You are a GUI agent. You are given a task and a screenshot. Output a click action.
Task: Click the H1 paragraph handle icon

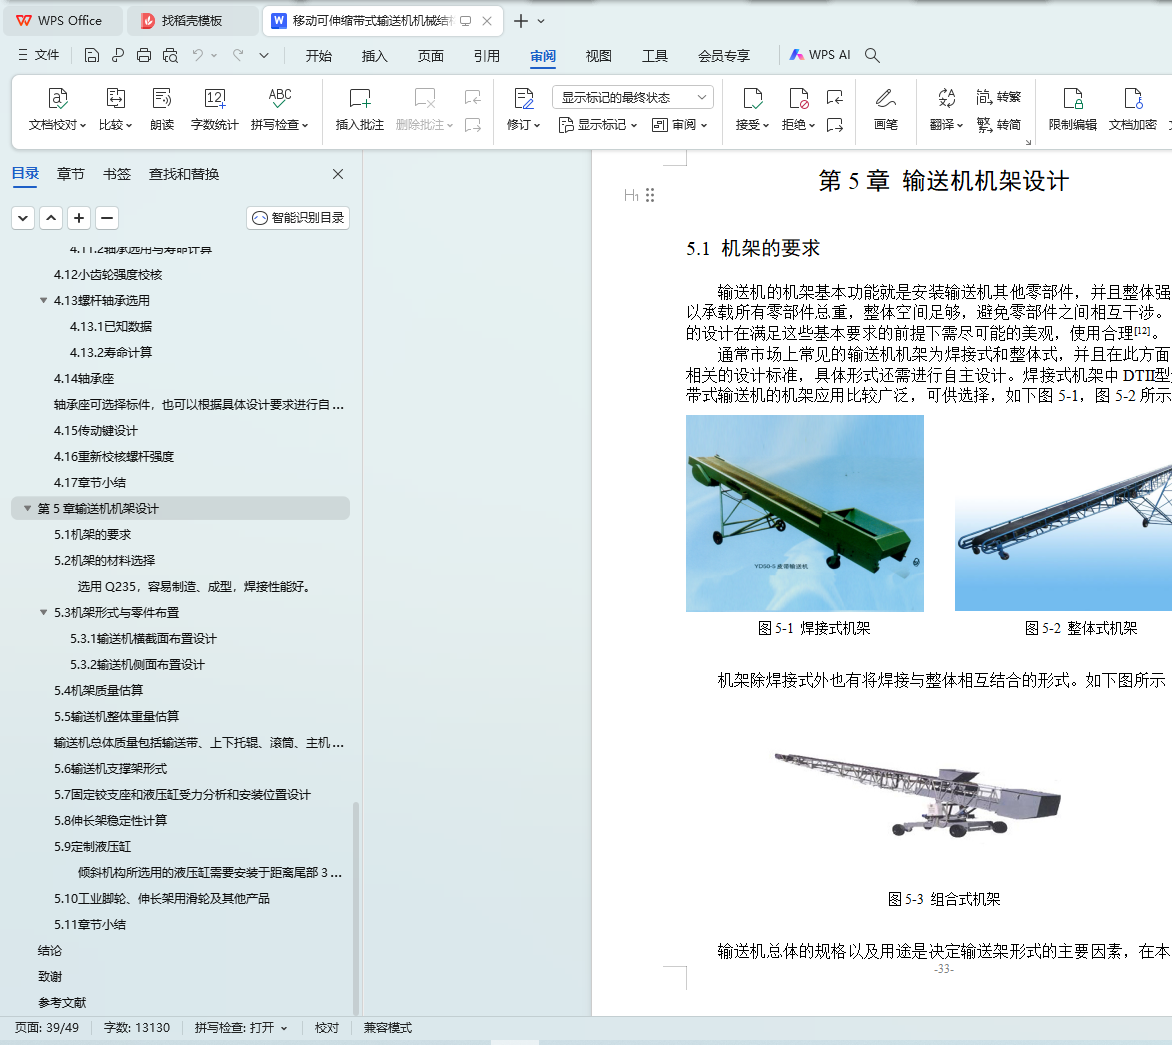point(639,195)
